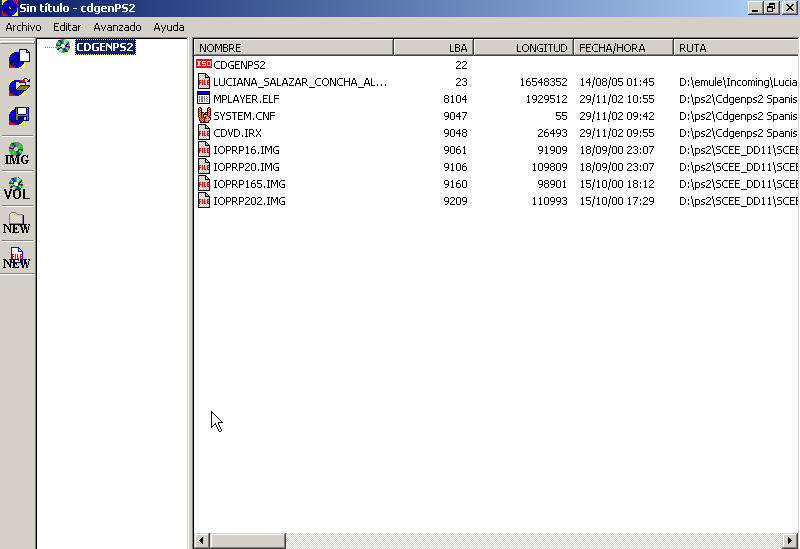Select the CDGENPS2 entry in file list

tap(239, 65)
